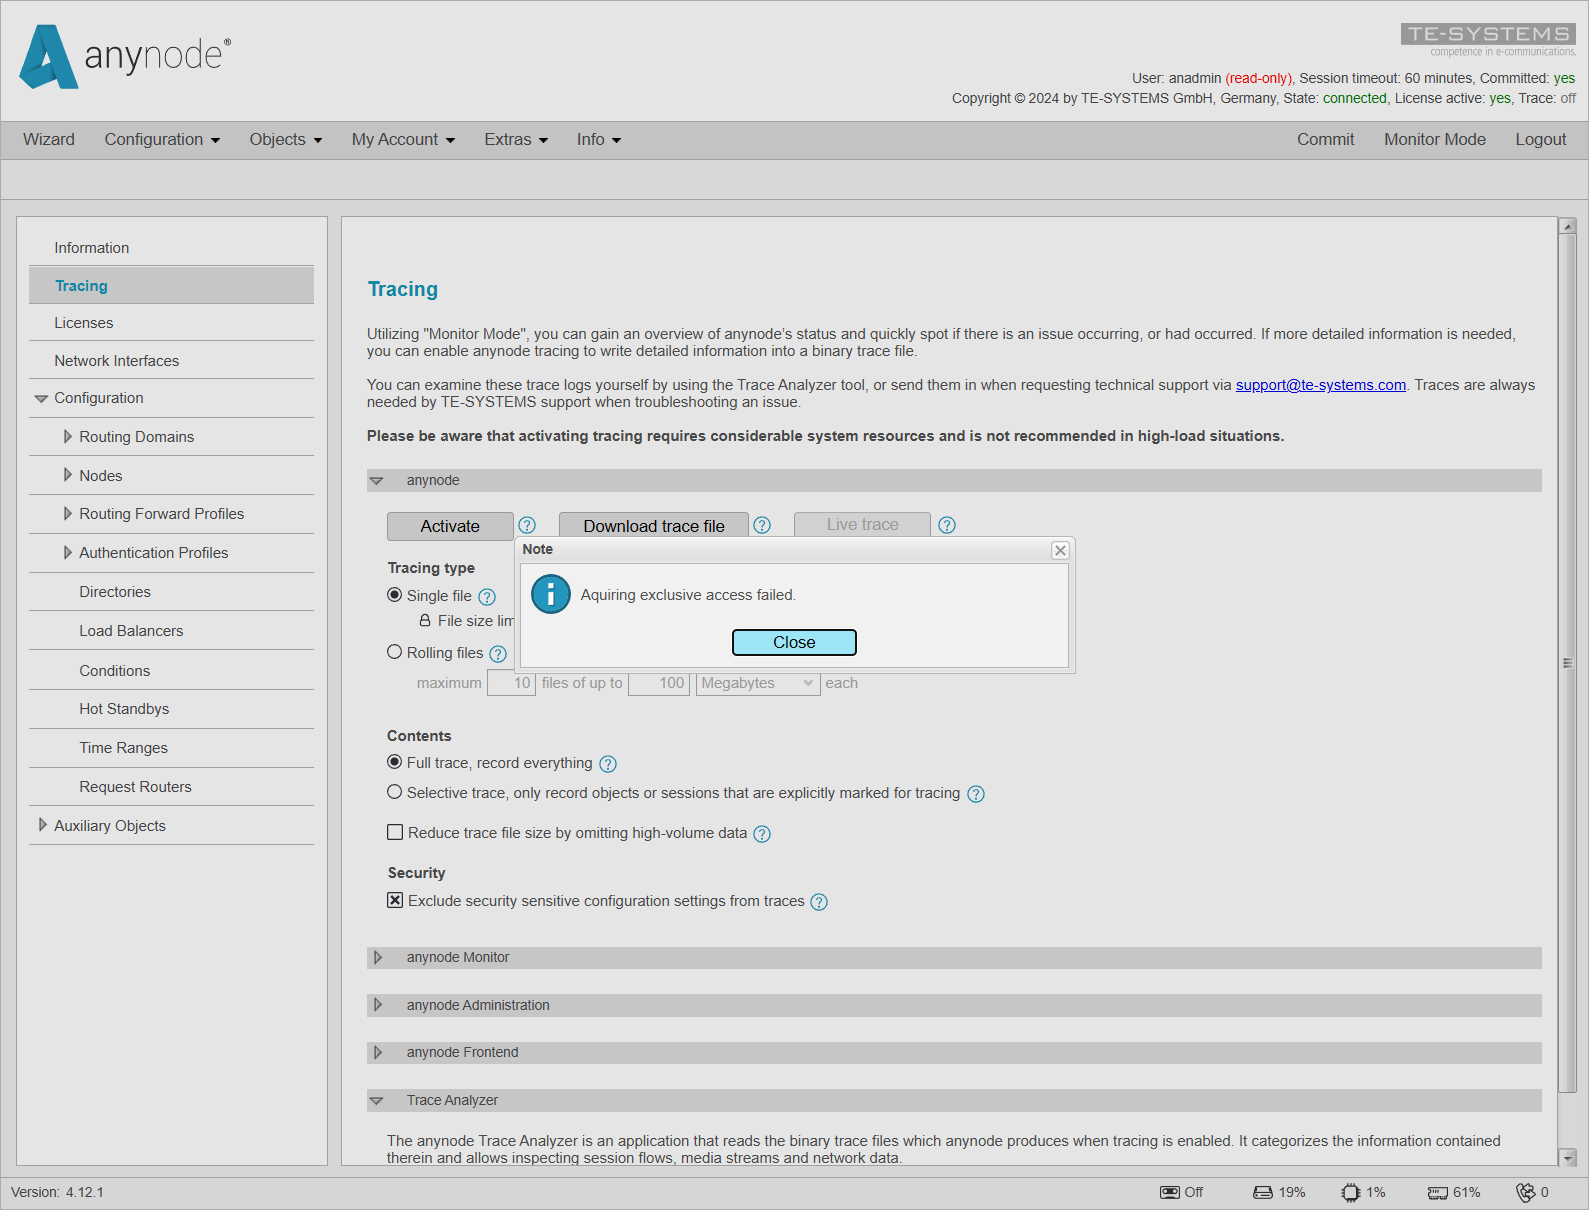The image size is (1589, 1210).
Task: Open Network Interfaces in the sidebar
Action: [171, 360]
